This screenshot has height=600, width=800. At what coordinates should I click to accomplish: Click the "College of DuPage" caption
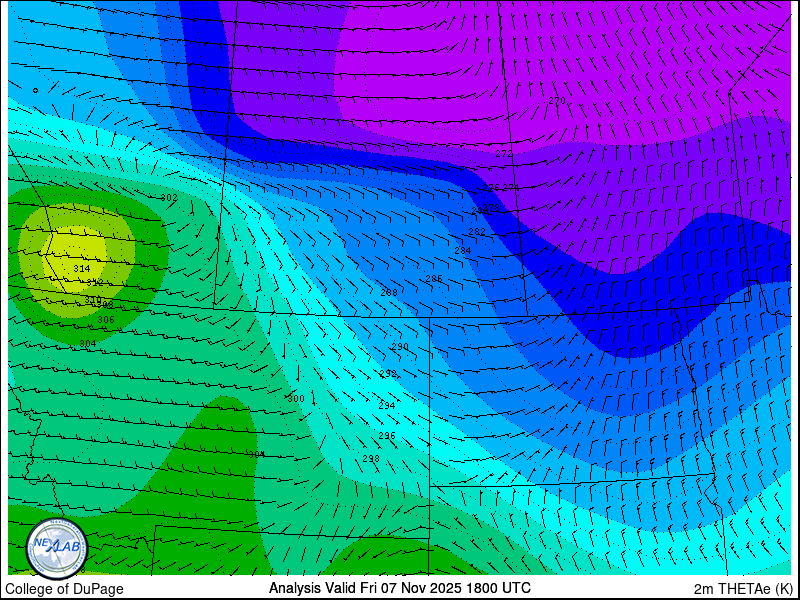(64, 589)
